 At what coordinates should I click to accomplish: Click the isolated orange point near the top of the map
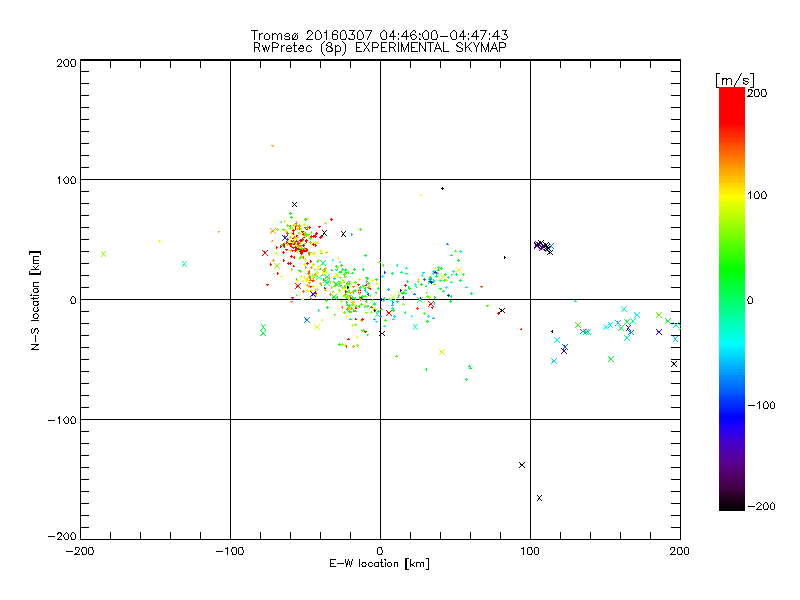[272, 146]
